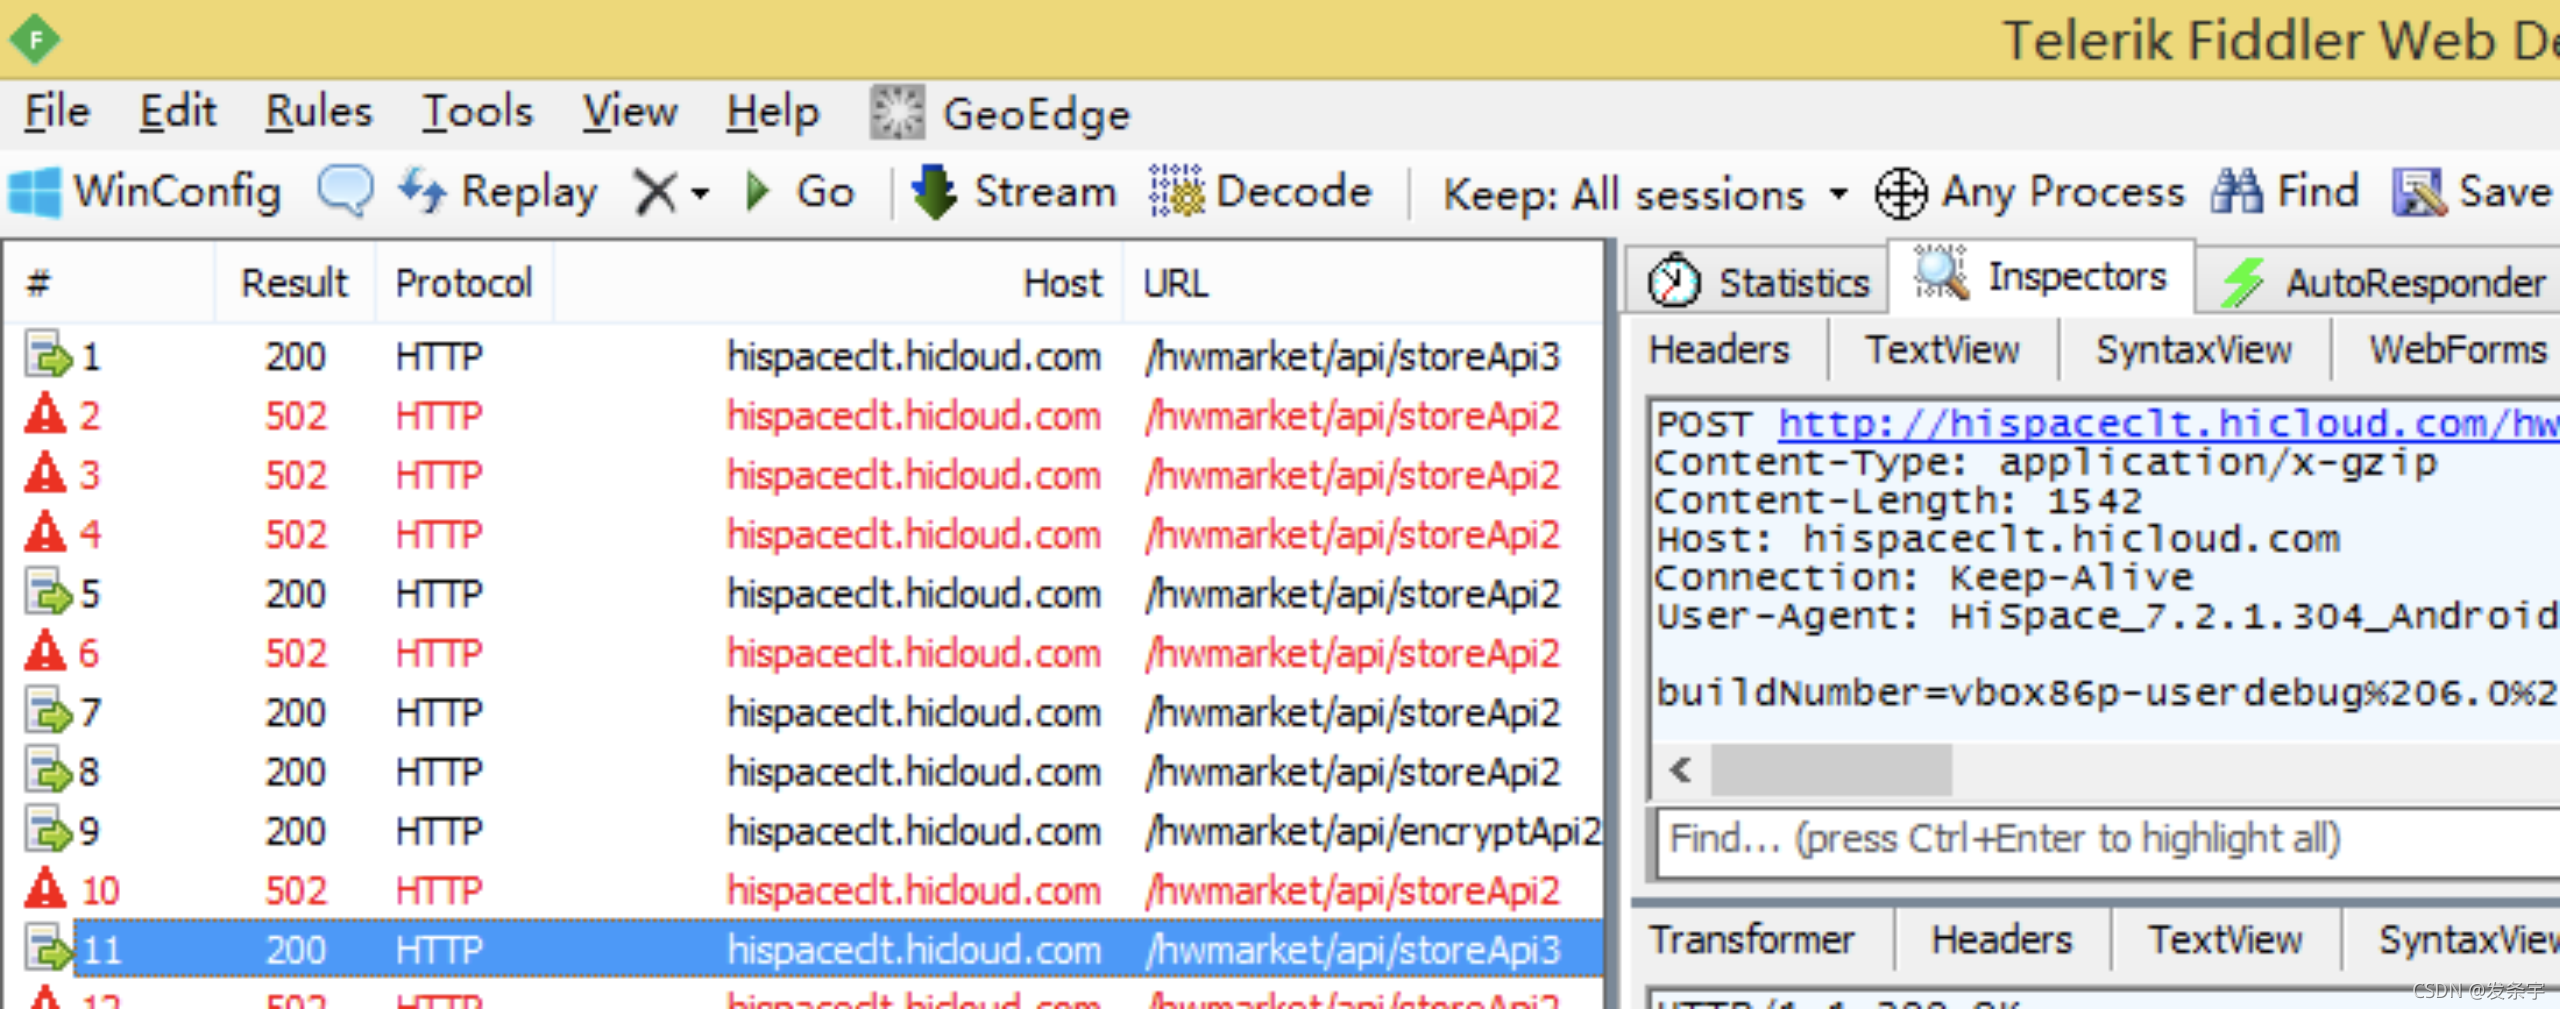The image size is (2560, 1009).
Task: Click the Remove X icon
Action: tap(656, 192)
